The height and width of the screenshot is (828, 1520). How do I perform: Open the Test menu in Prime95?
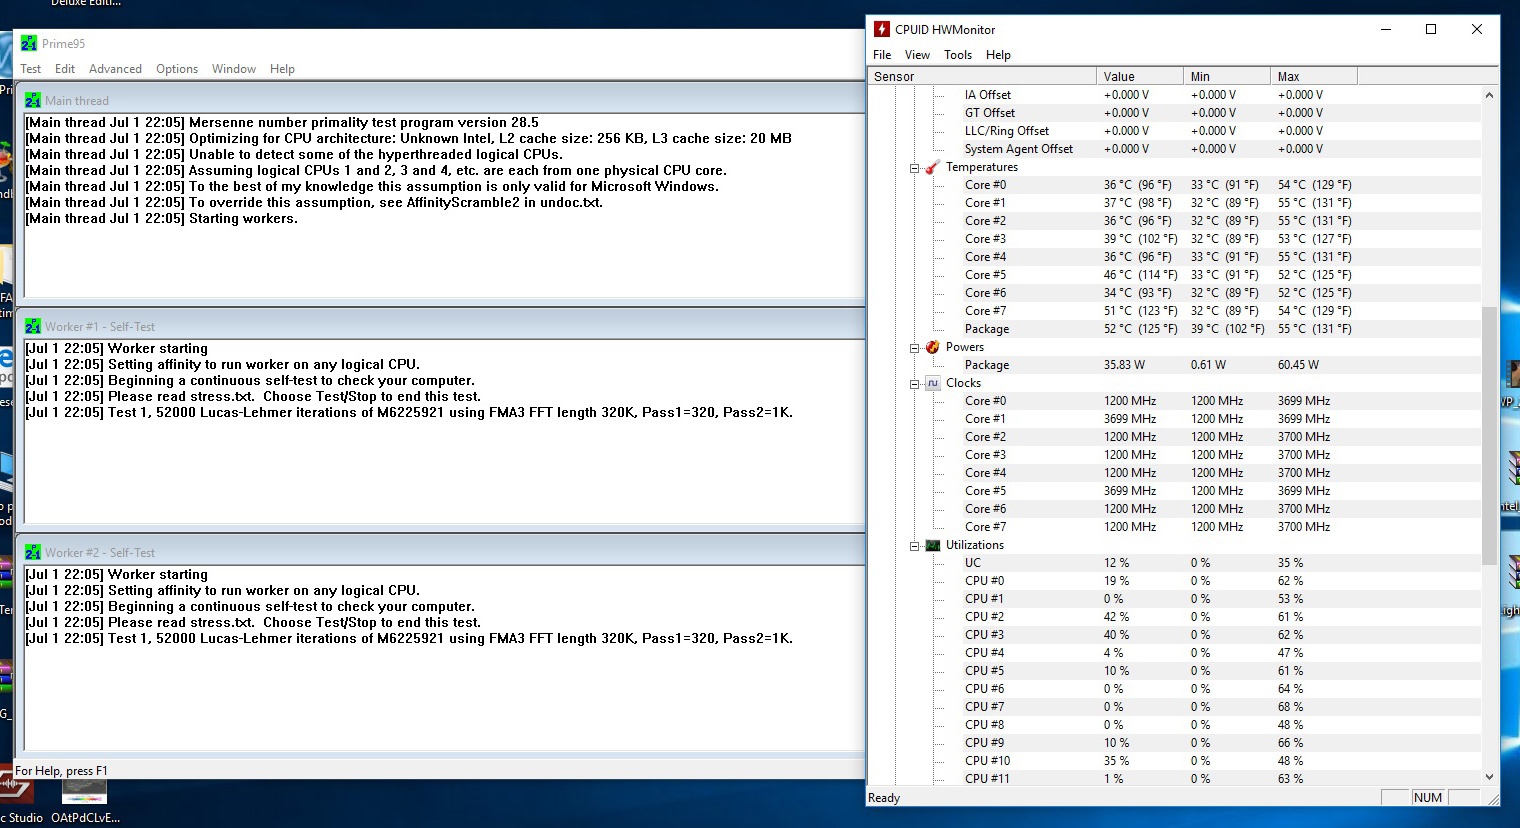tap(31, 69)
